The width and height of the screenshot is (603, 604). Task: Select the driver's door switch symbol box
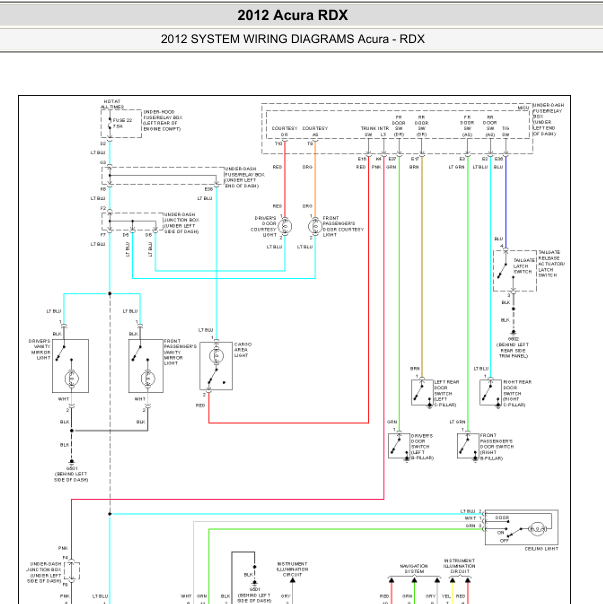click(399, 446)
